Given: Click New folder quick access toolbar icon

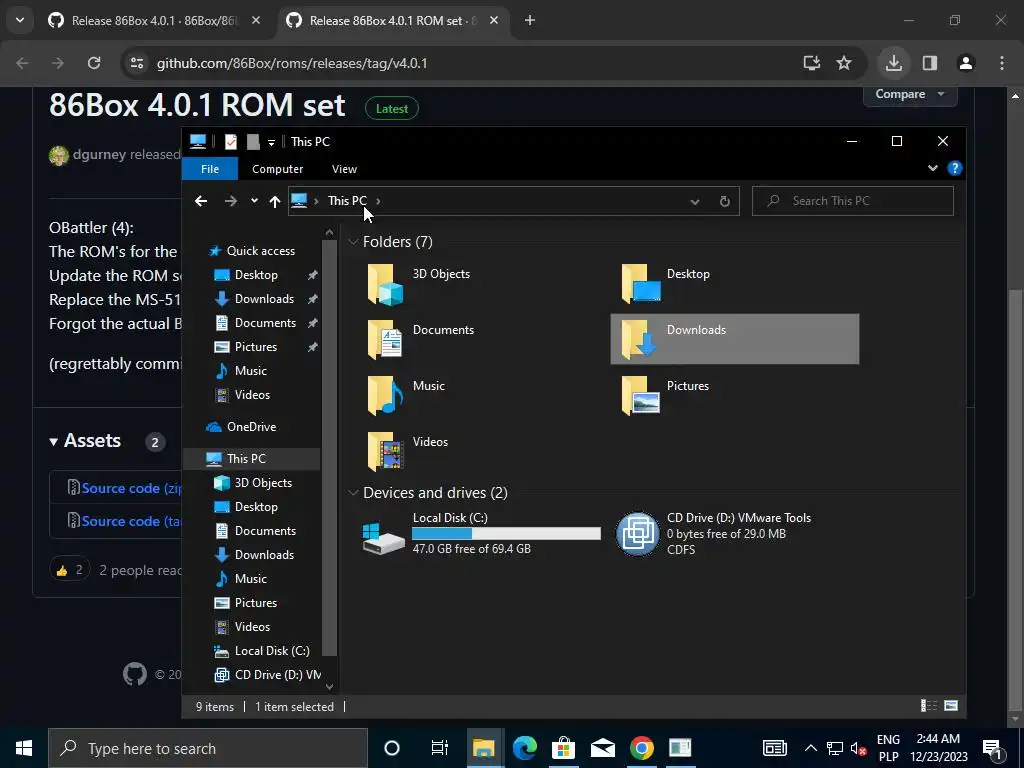Looking at the screenshot, I should pyautogui.click(x=253, y=142).
